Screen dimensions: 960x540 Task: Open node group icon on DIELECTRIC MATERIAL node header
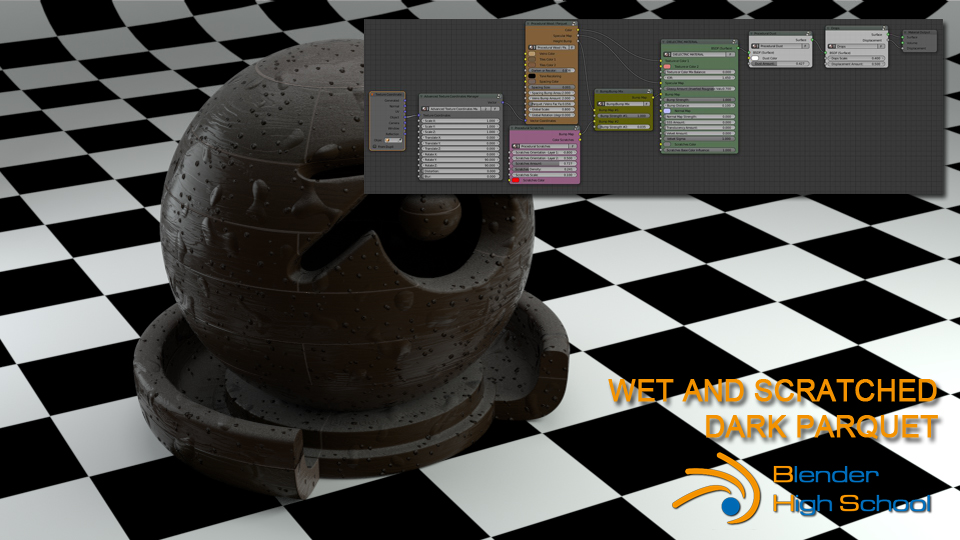coord(734,42)
